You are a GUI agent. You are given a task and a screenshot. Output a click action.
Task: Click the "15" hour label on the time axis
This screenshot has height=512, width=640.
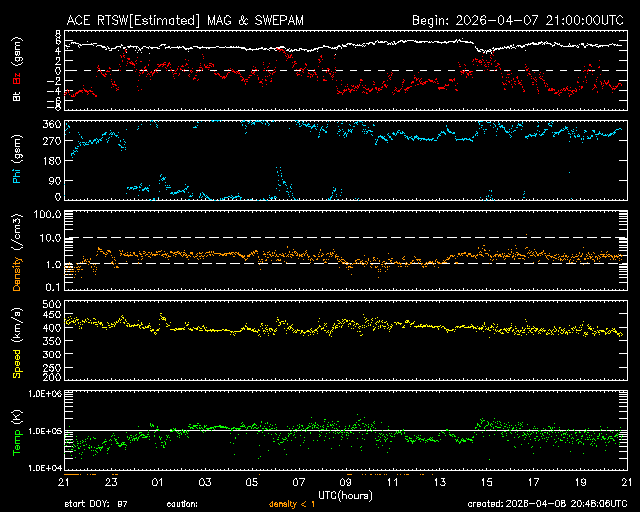pyautogui.click(x=487, y=483)
